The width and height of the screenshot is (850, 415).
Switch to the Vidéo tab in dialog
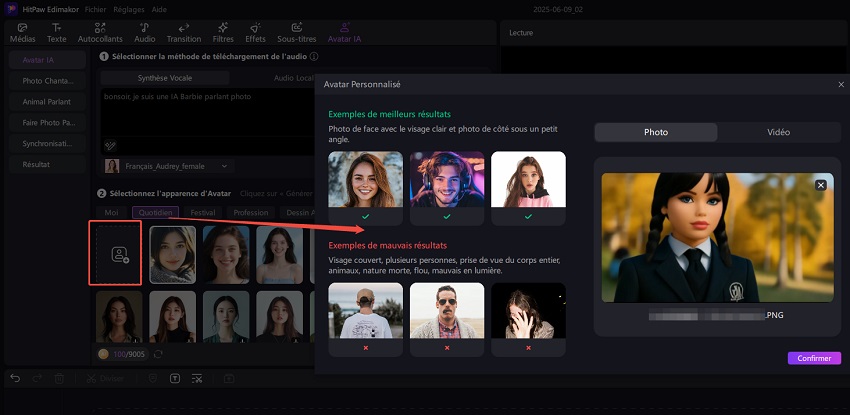(x=778, y=132)
